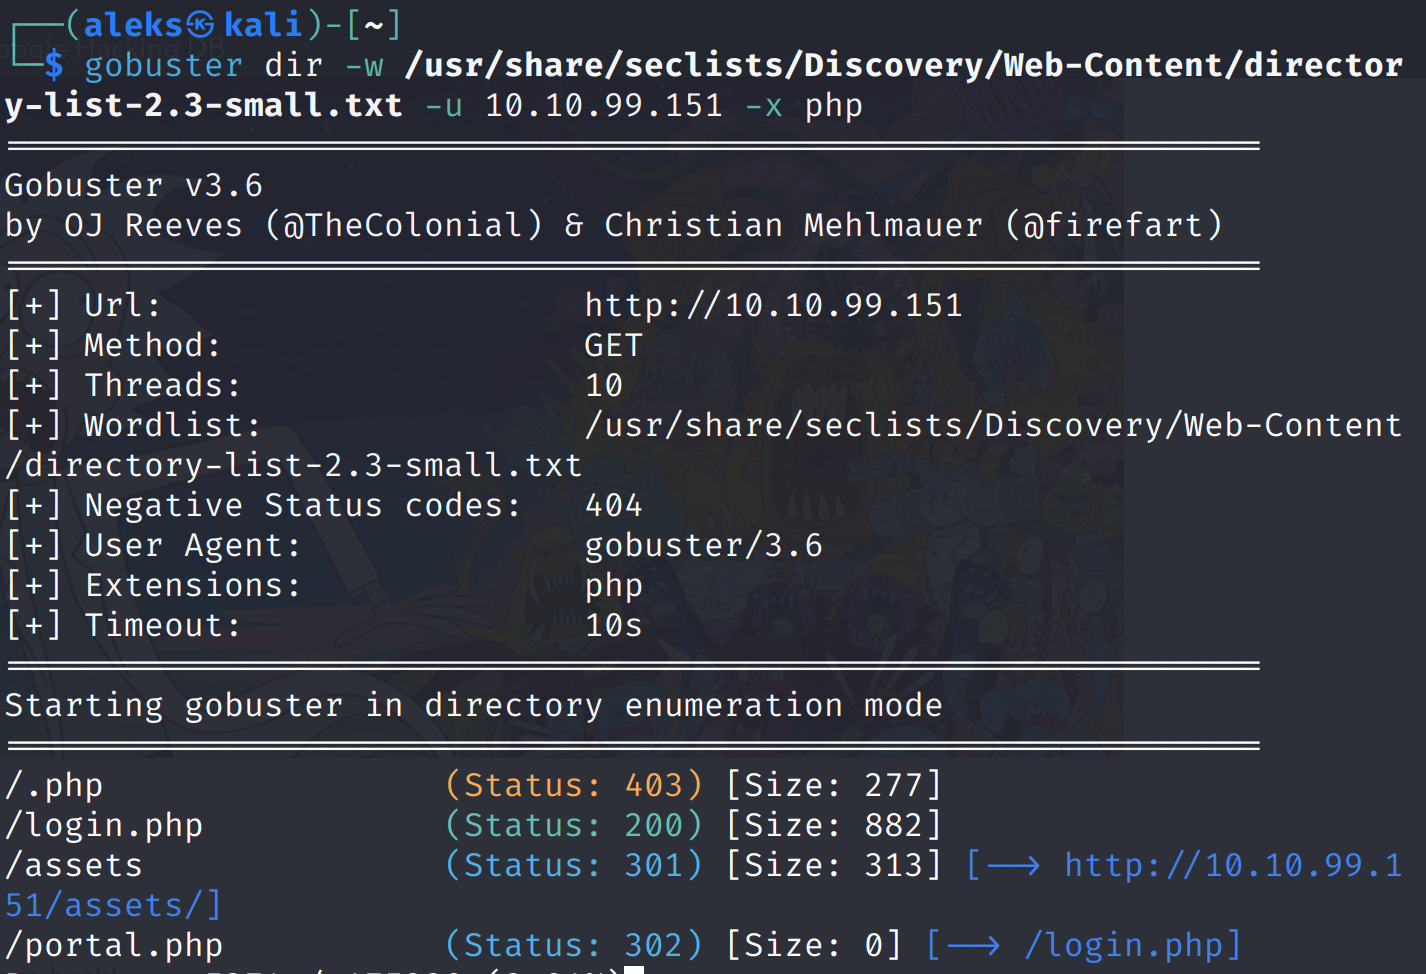Click the target IP '10.10.99.151' in the command
Image resolution: width=1426 pixels, height=974 pixels.
pos(604,105)
